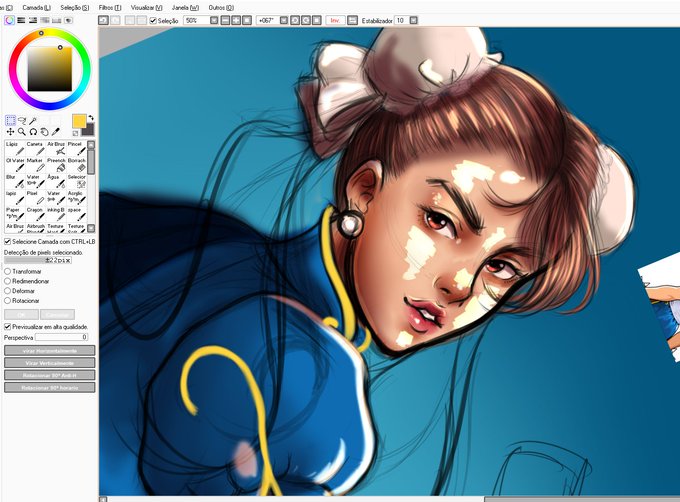This screenshot has width=680, height=502.
Task: Click Rotacionar 90° Anti-H button
Action: [49, 375]
